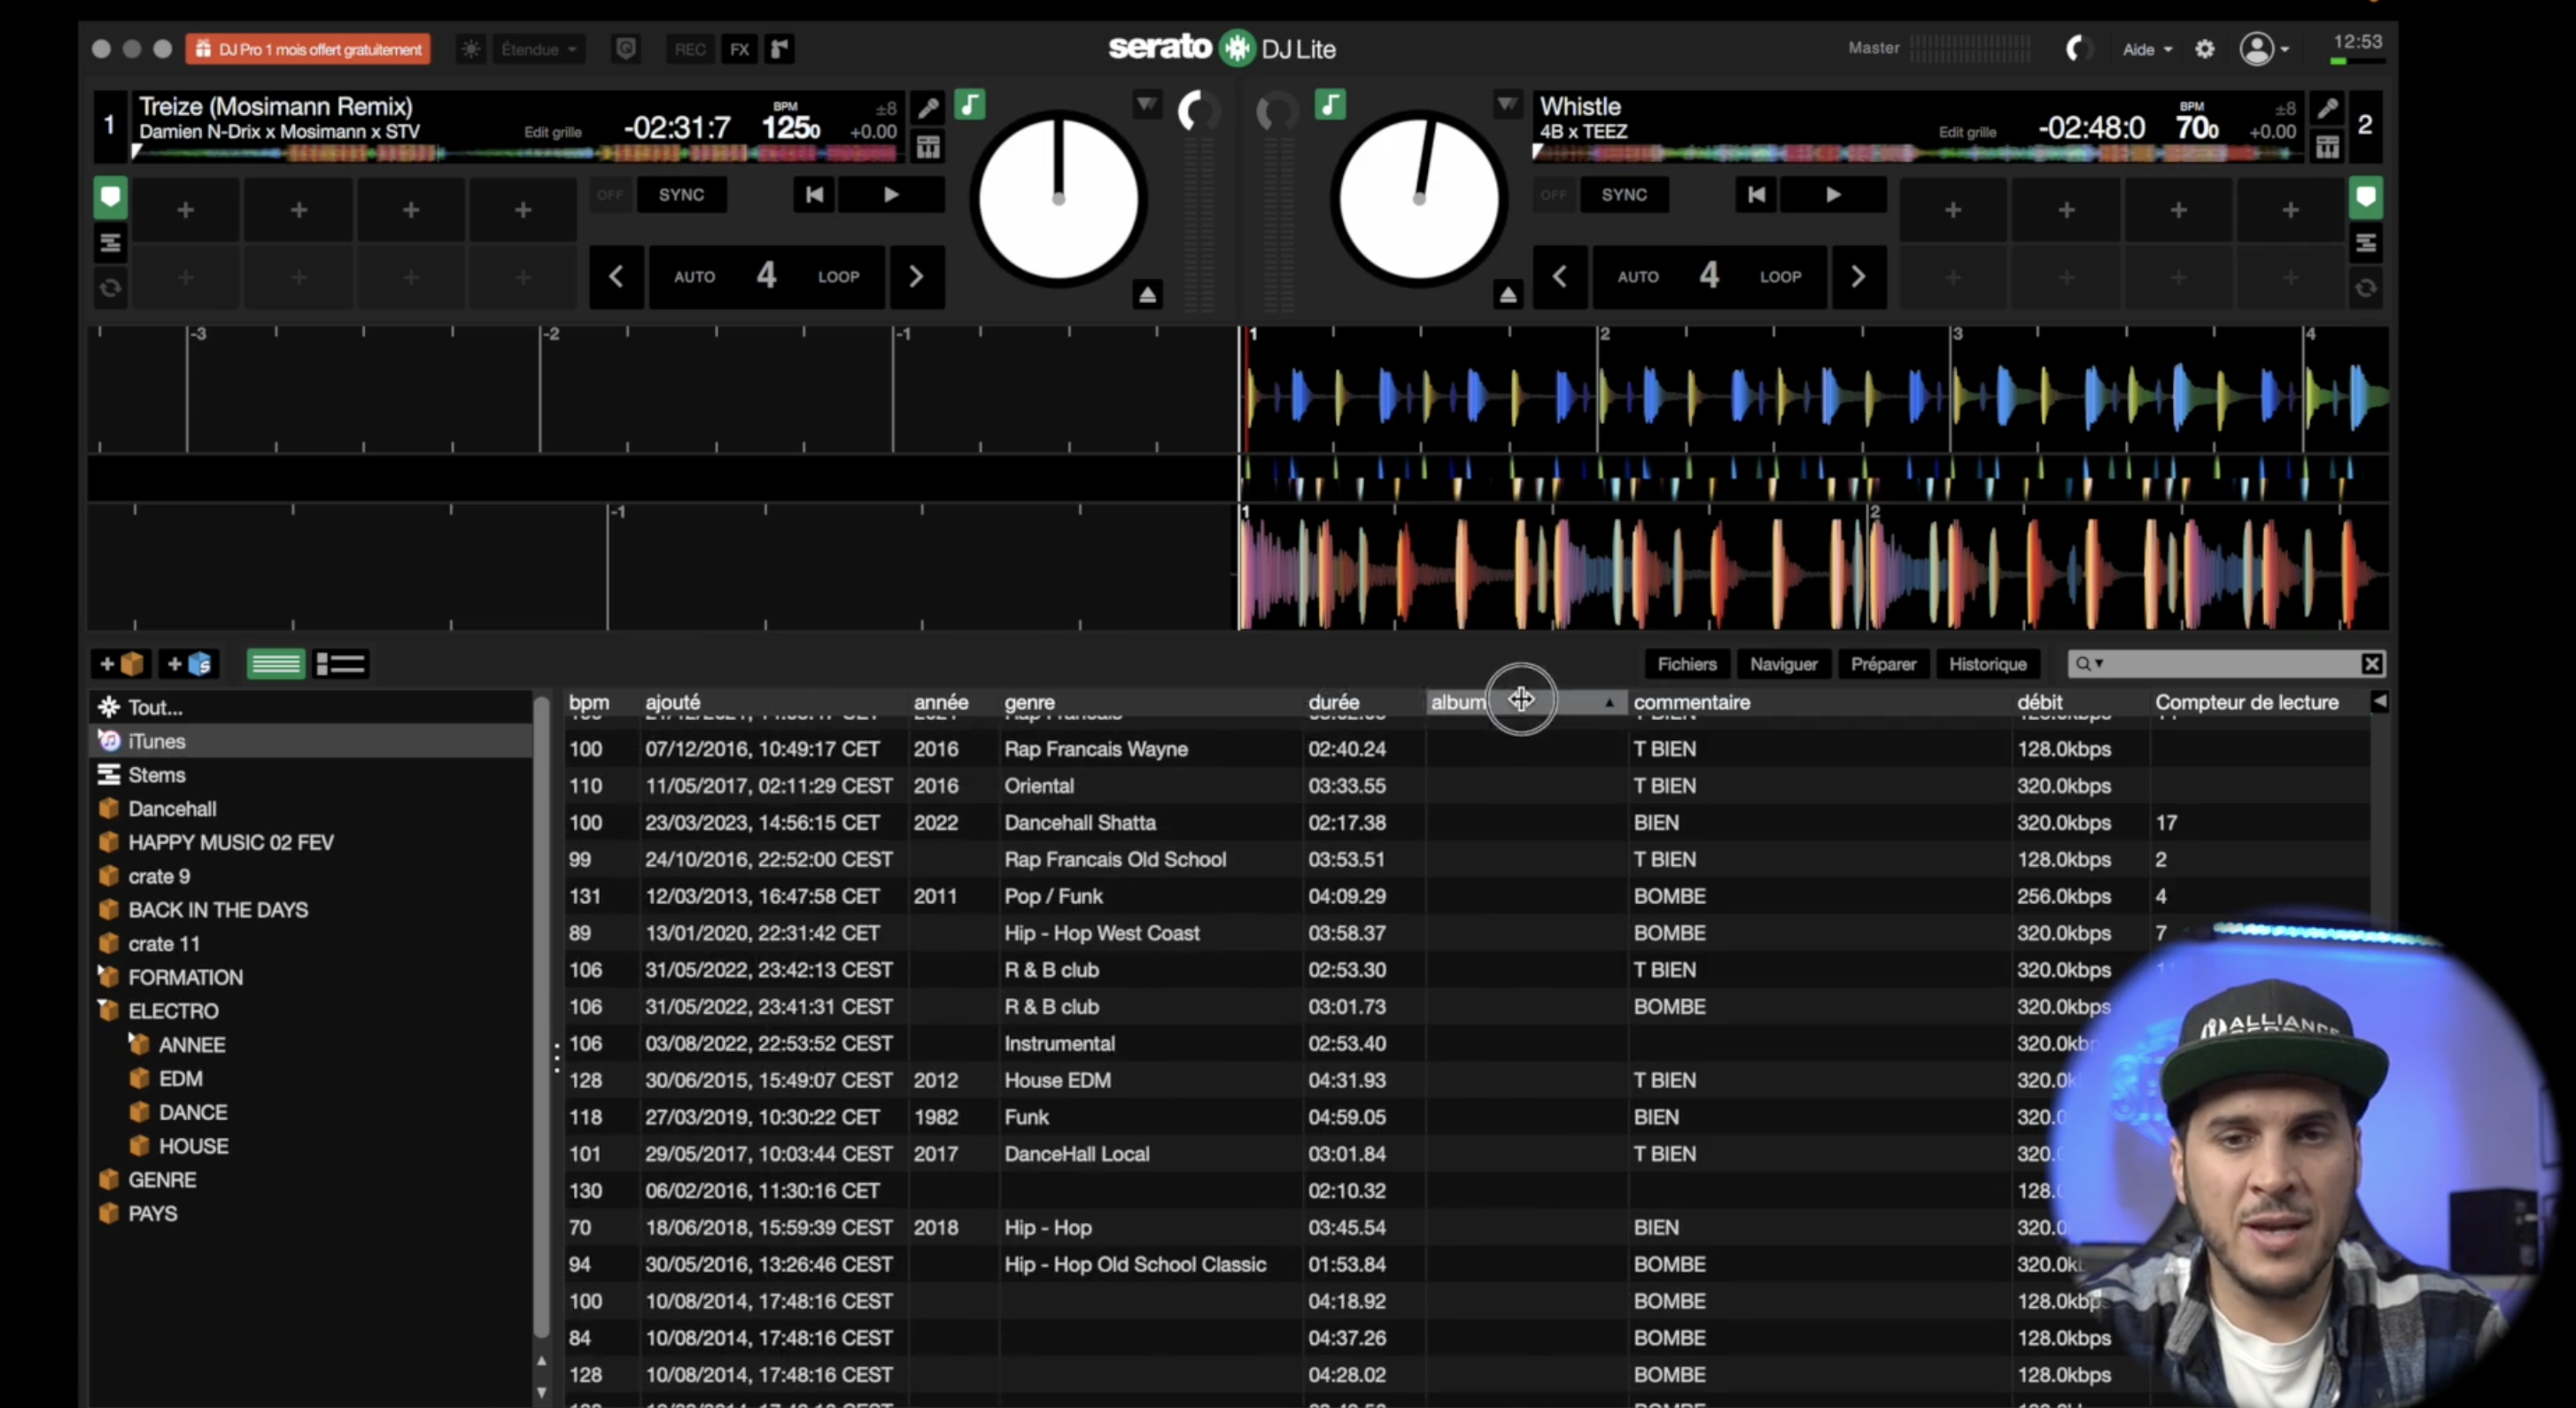
Task: Toggle key lock on deck 1
Action: pyautogui.click(x=969, y=105)
